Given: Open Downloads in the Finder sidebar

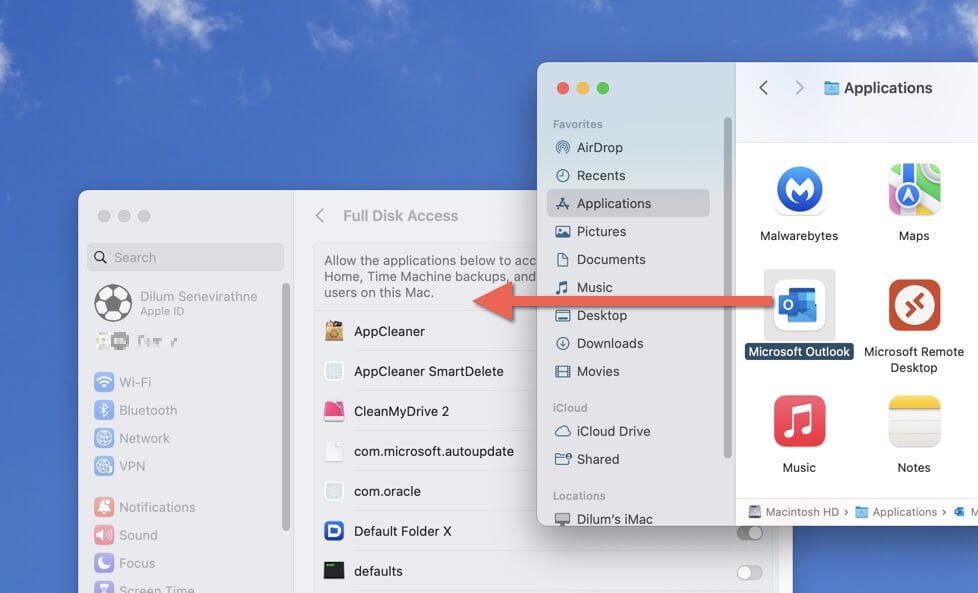Looking at the screenshot, I should [599, 344].
